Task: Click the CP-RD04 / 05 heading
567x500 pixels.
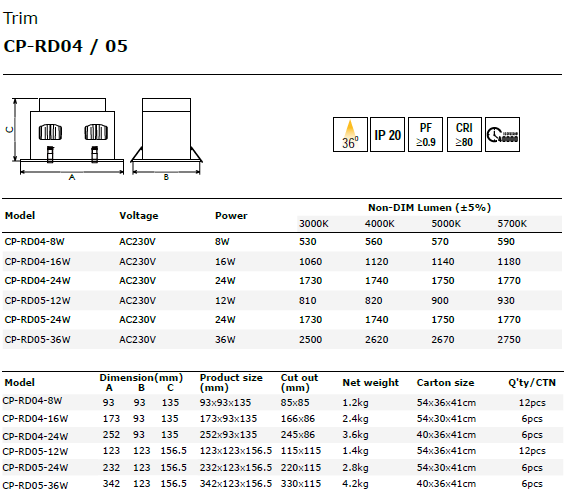Action: [x=65, y=46]
